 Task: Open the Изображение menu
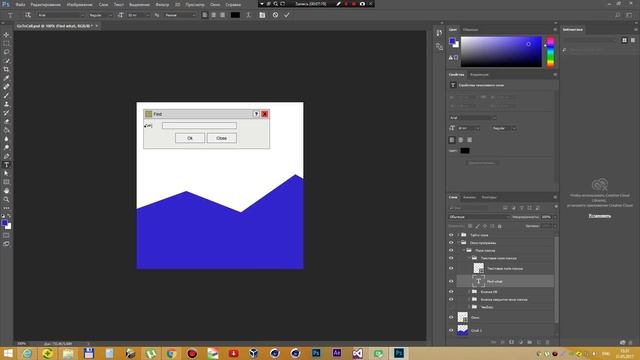pos(80,4)
